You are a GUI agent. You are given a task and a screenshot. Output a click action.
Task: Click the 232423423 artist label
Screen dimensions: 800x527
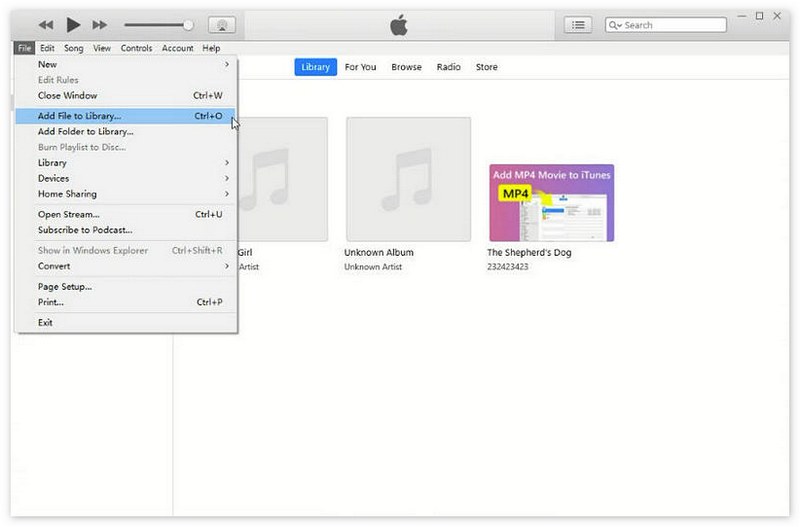pos(508,267)
